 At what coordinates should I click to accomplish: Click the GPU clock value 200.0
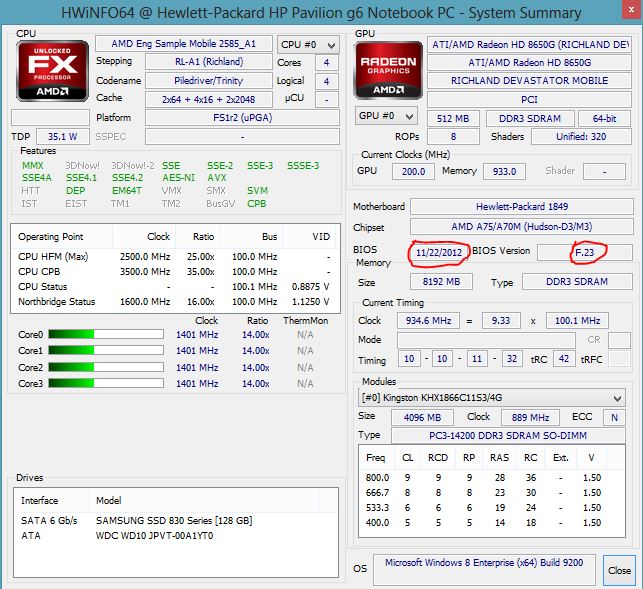coord(413,171)
